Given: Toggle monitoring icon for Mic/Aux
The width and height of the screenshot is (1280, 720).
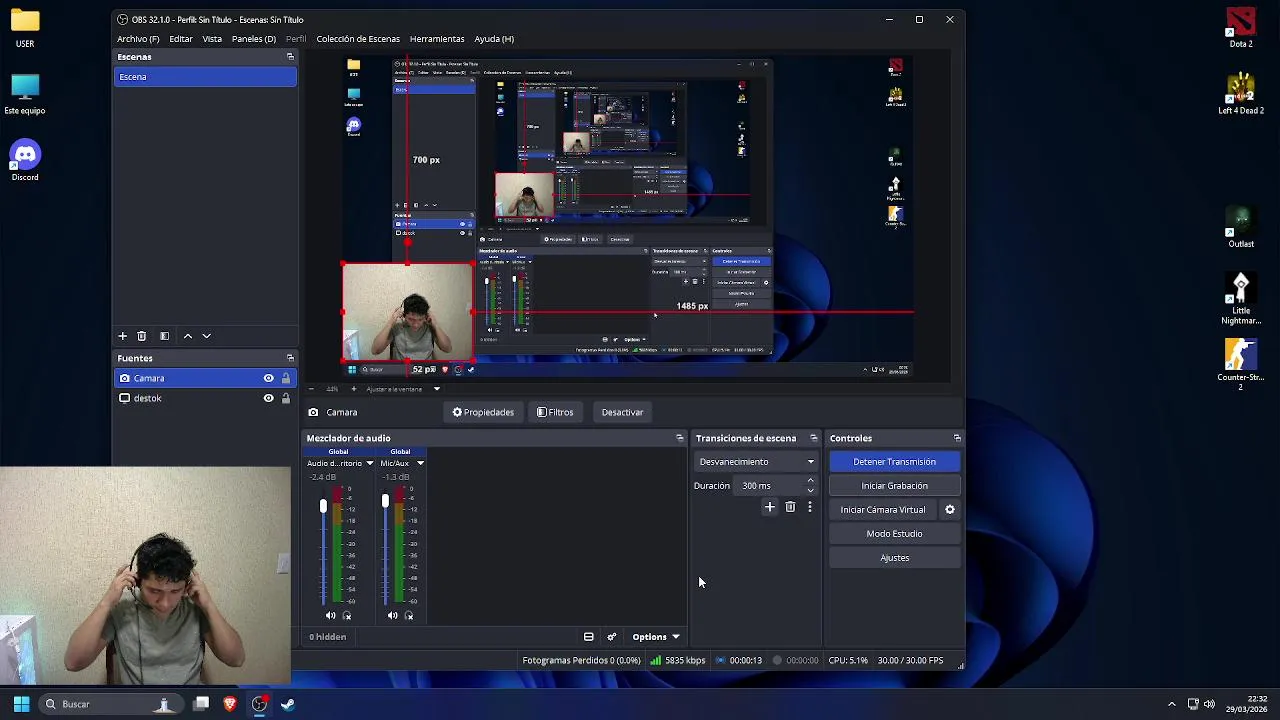Looking at the screenshot, I should pos(409,616).
